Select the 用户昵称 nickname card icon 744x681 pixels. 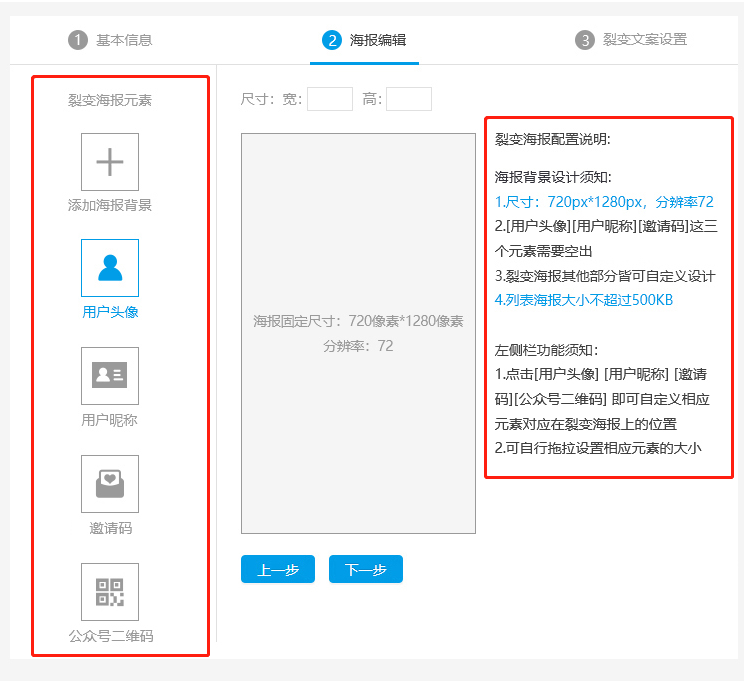pyautogui.click(x=110, y=376)
